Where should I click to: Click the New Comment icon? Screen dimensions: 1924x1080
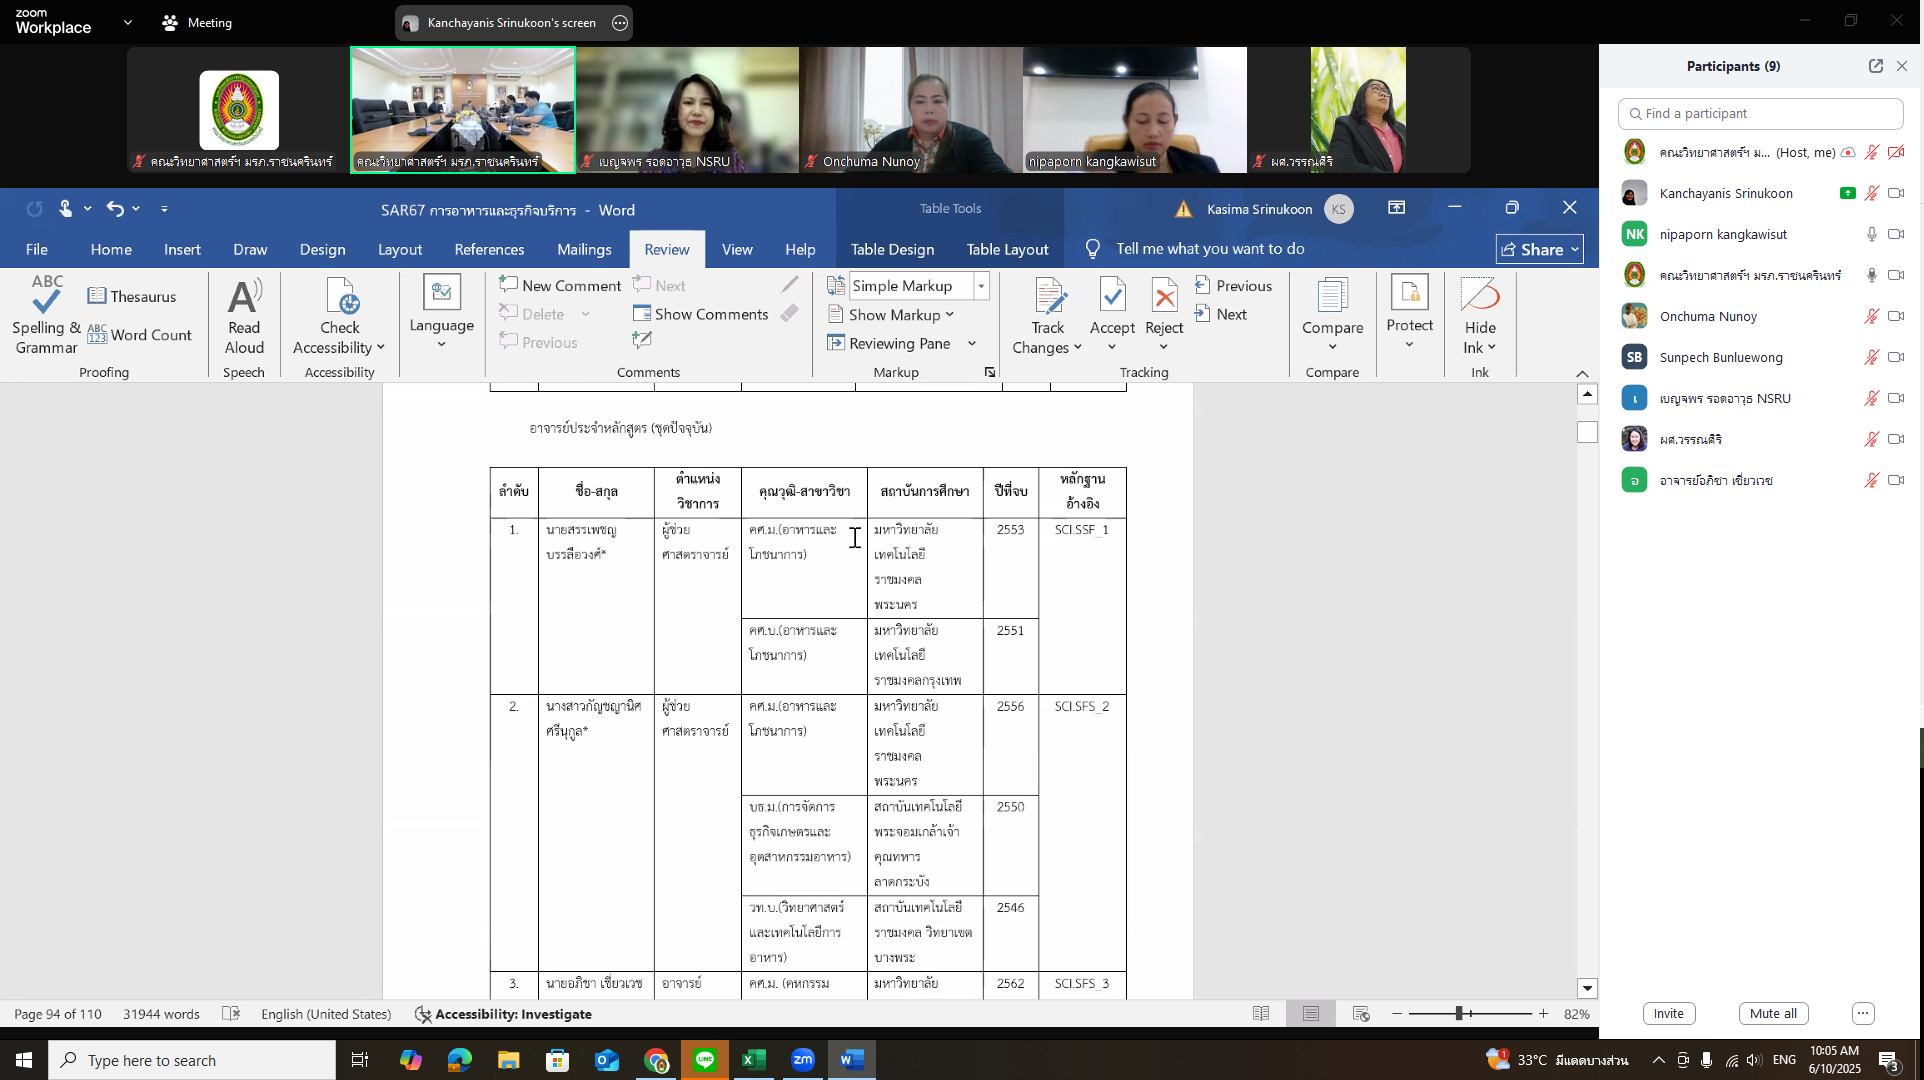click(509, 285)
